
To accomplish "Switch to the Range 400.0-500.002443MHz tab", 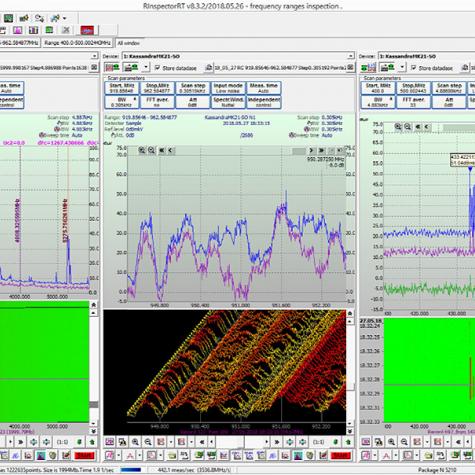I will click(78, 43).
